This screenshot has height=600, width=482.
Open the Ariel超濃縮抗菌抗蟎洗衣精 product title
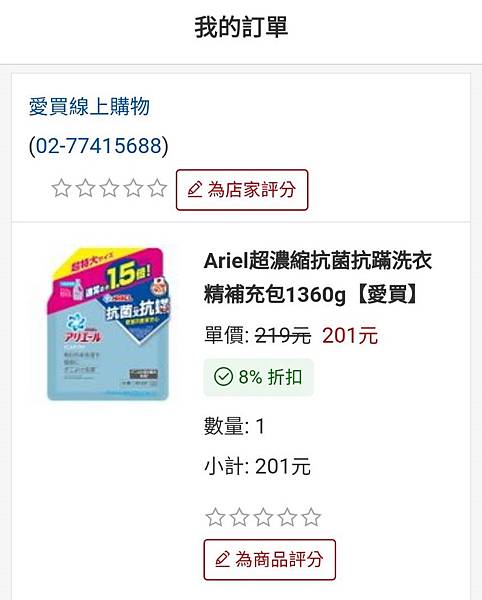point(318,277)
